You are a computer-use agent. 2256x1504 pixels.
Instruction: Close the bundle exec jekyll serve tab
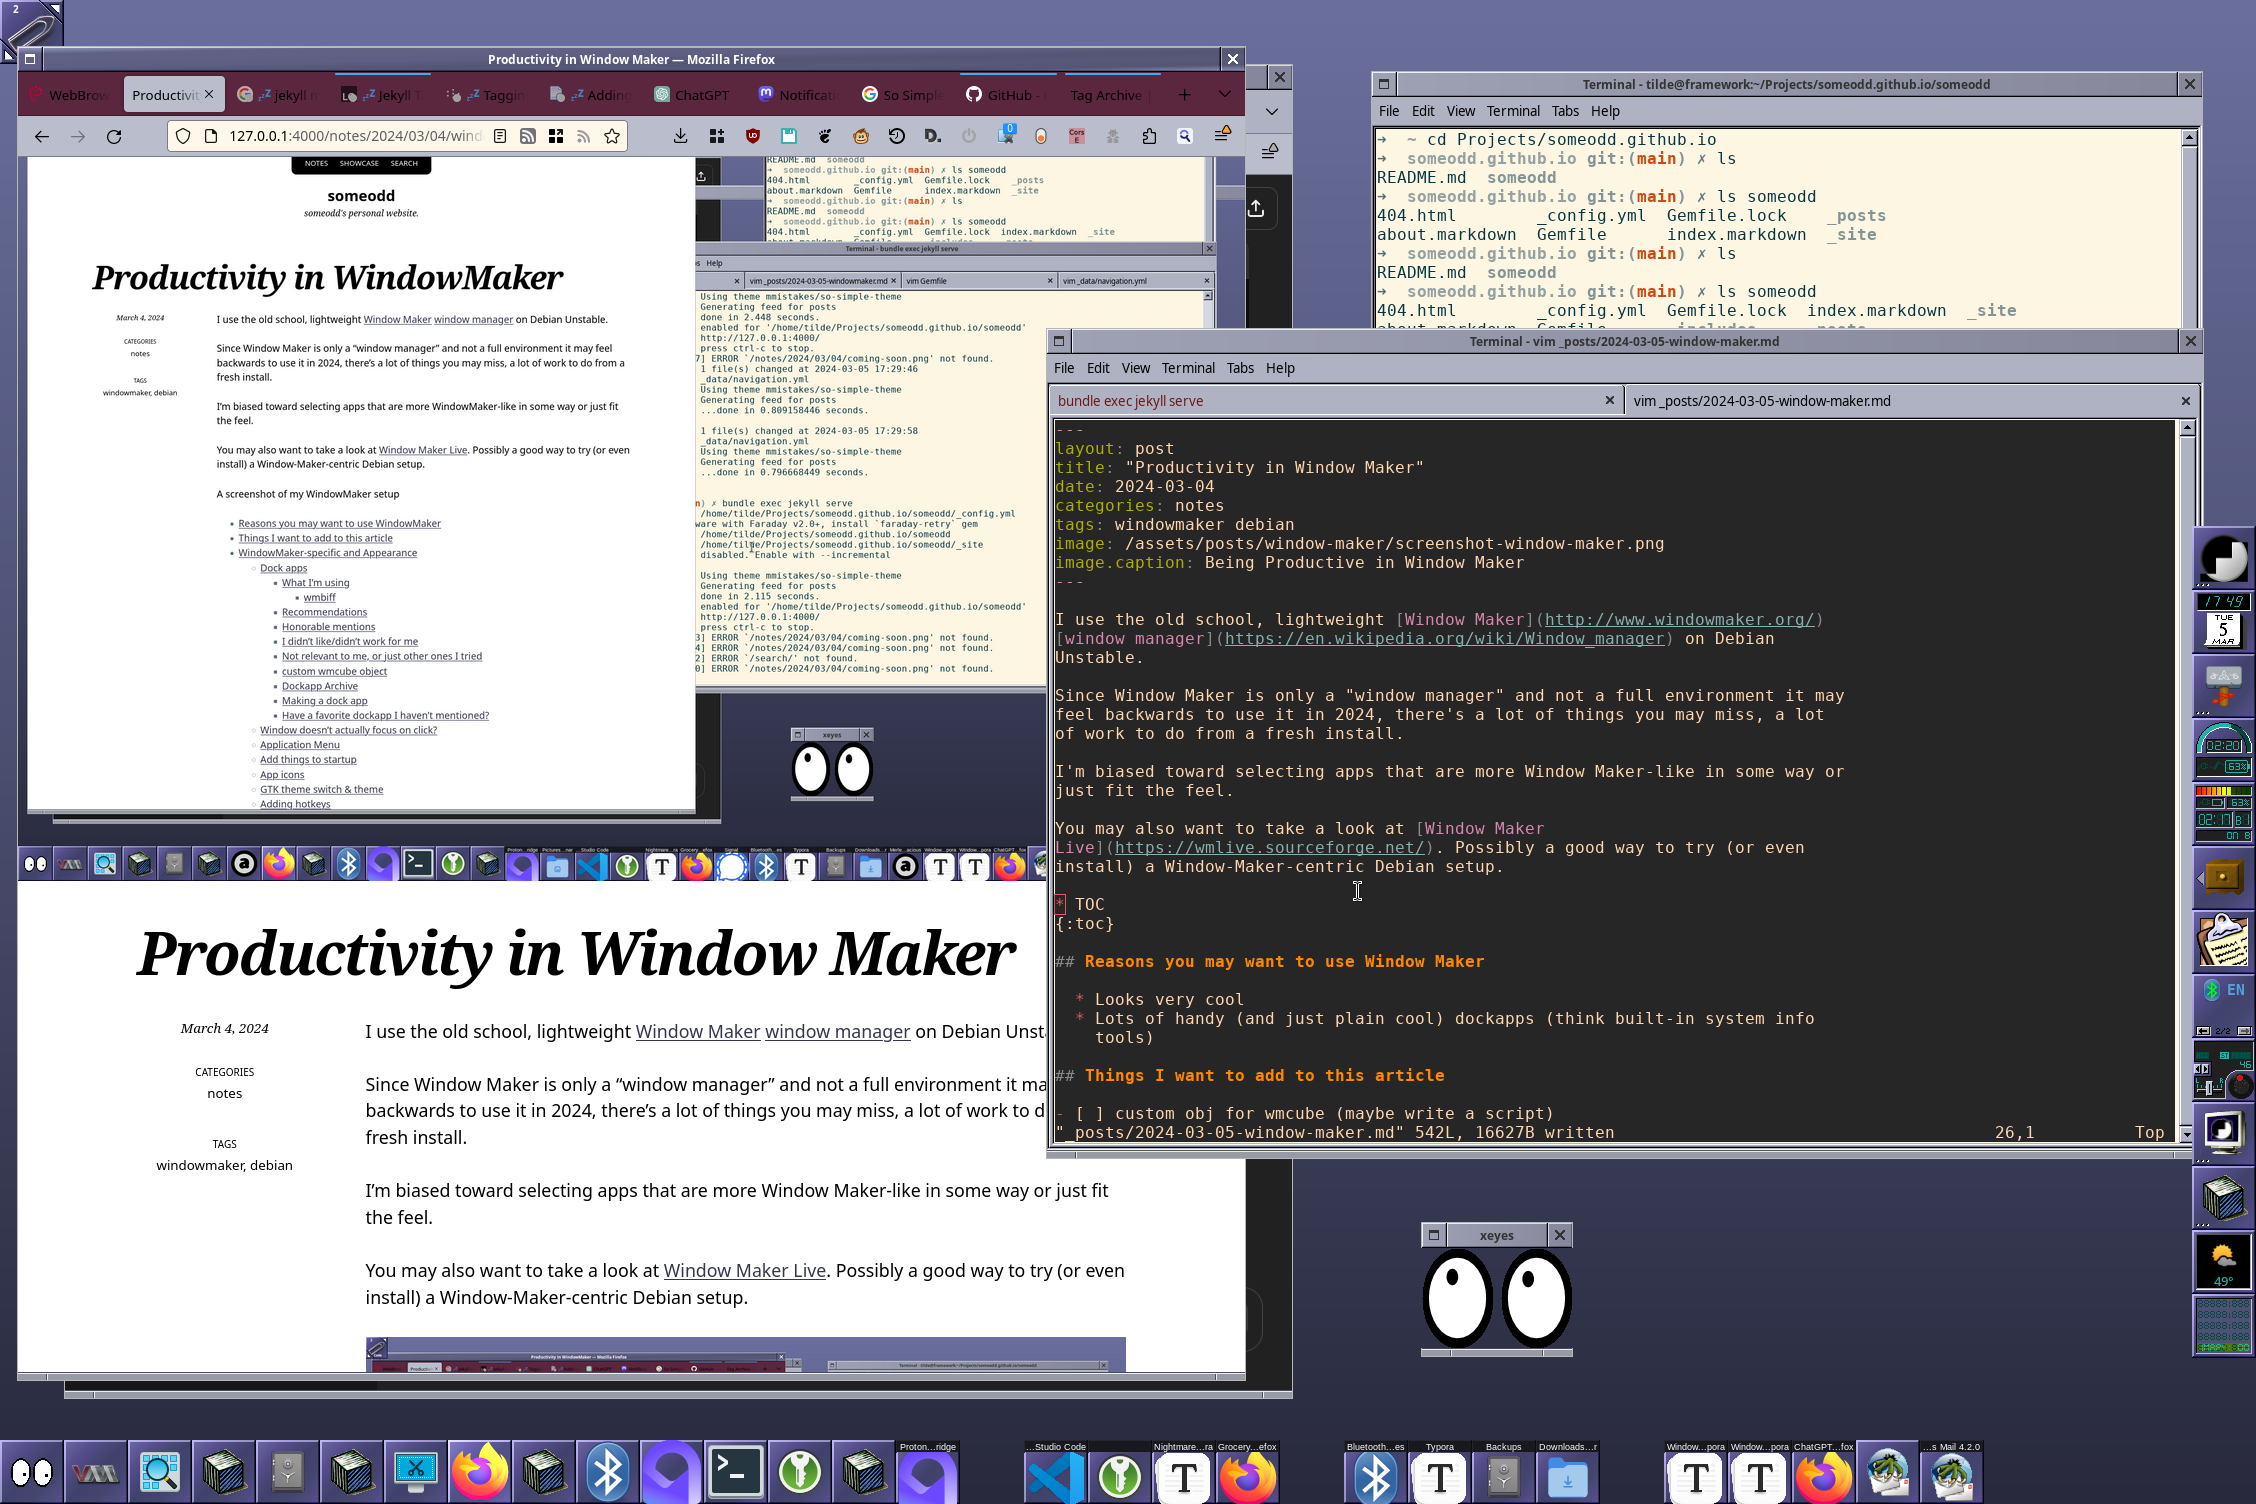pyautogui.click(x=1610, y=400)
